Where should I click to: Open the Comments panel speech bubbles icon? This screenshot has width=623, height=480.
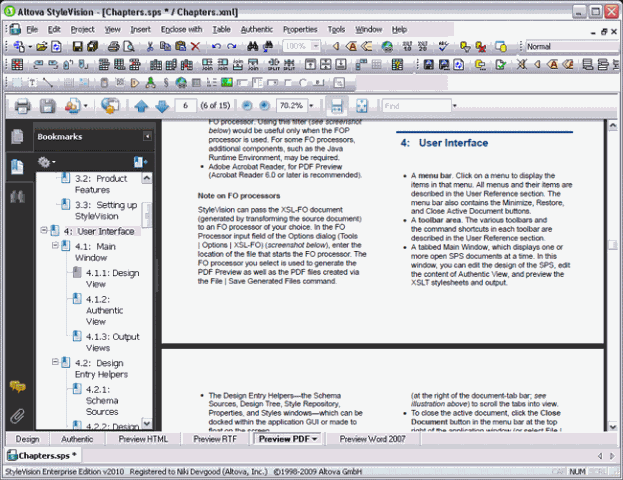[x=17, y=386]
